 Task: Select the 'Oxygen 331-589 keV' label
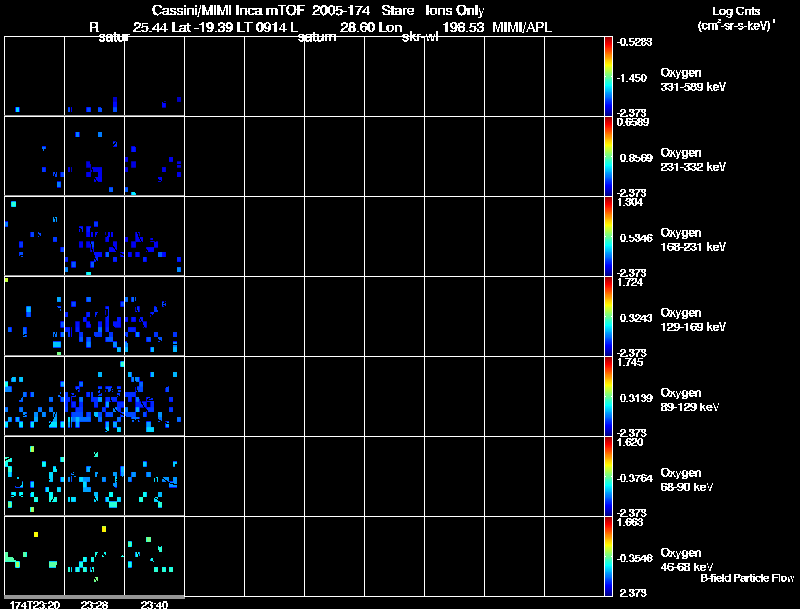pyautogui.click(x=693, y=80)
